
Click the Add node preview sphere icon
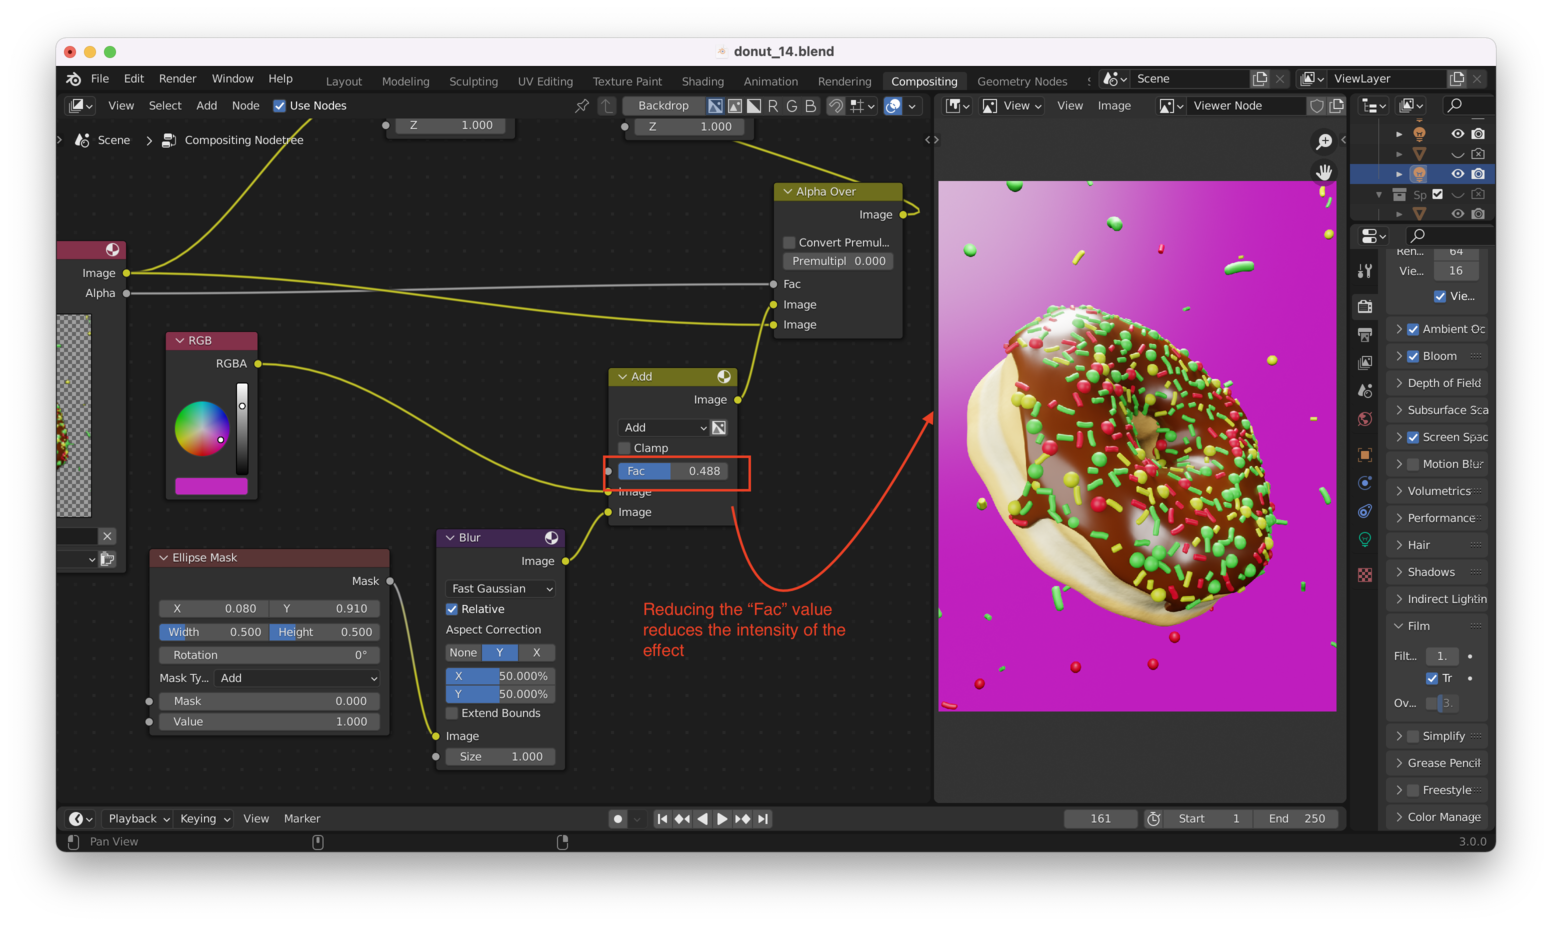[x=724, y=377]
